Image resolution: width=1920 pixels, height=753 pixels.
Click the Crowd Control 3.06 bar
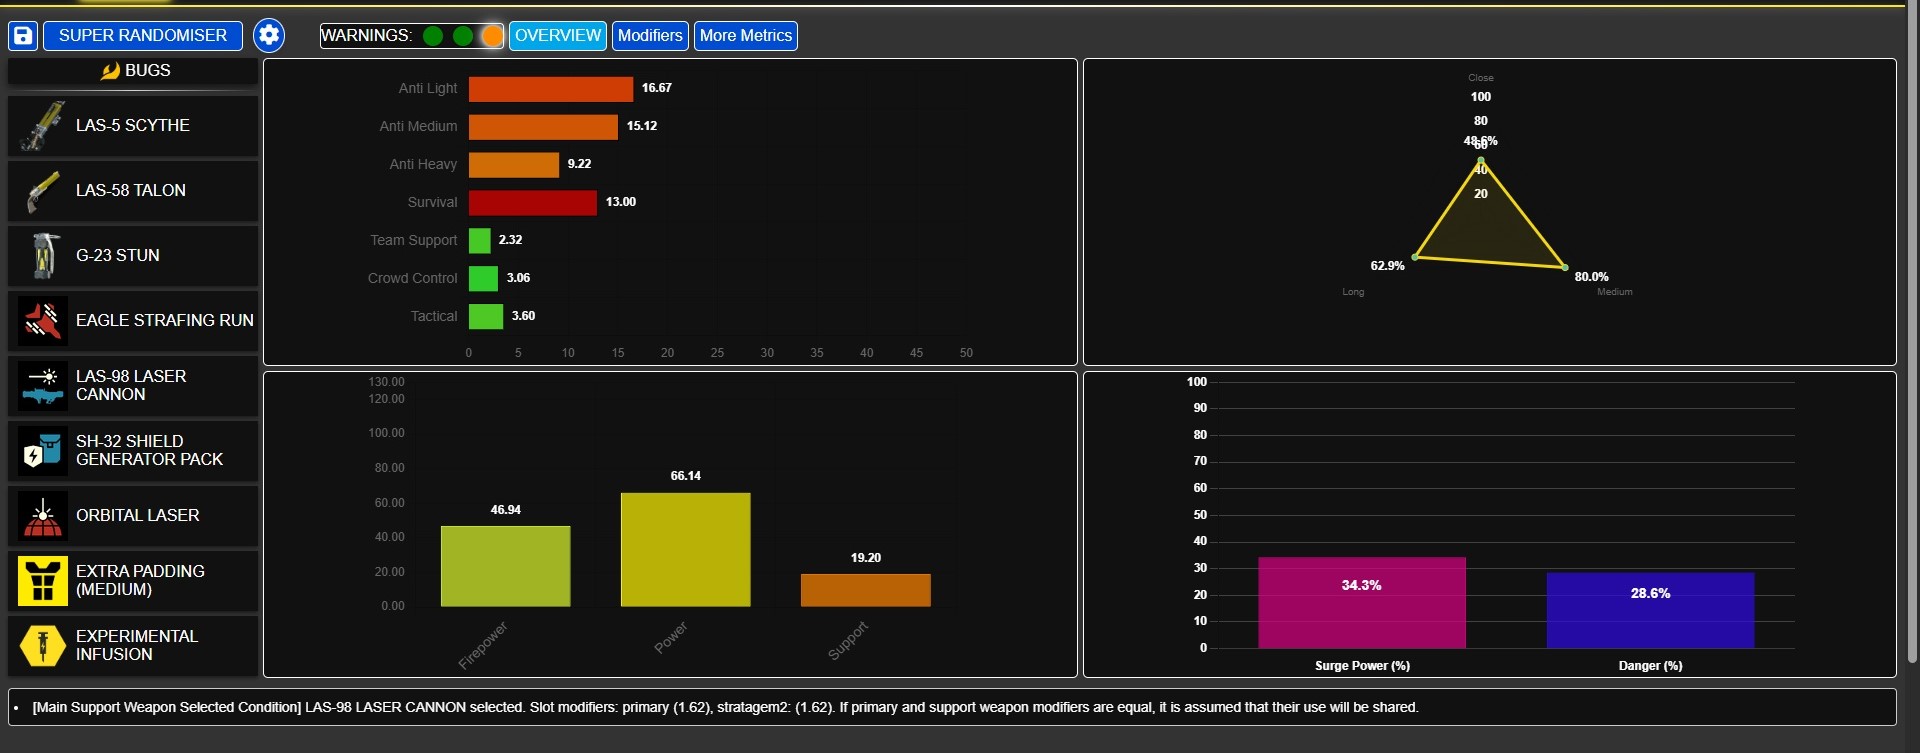pyautogui.click(x=484, y=279)
